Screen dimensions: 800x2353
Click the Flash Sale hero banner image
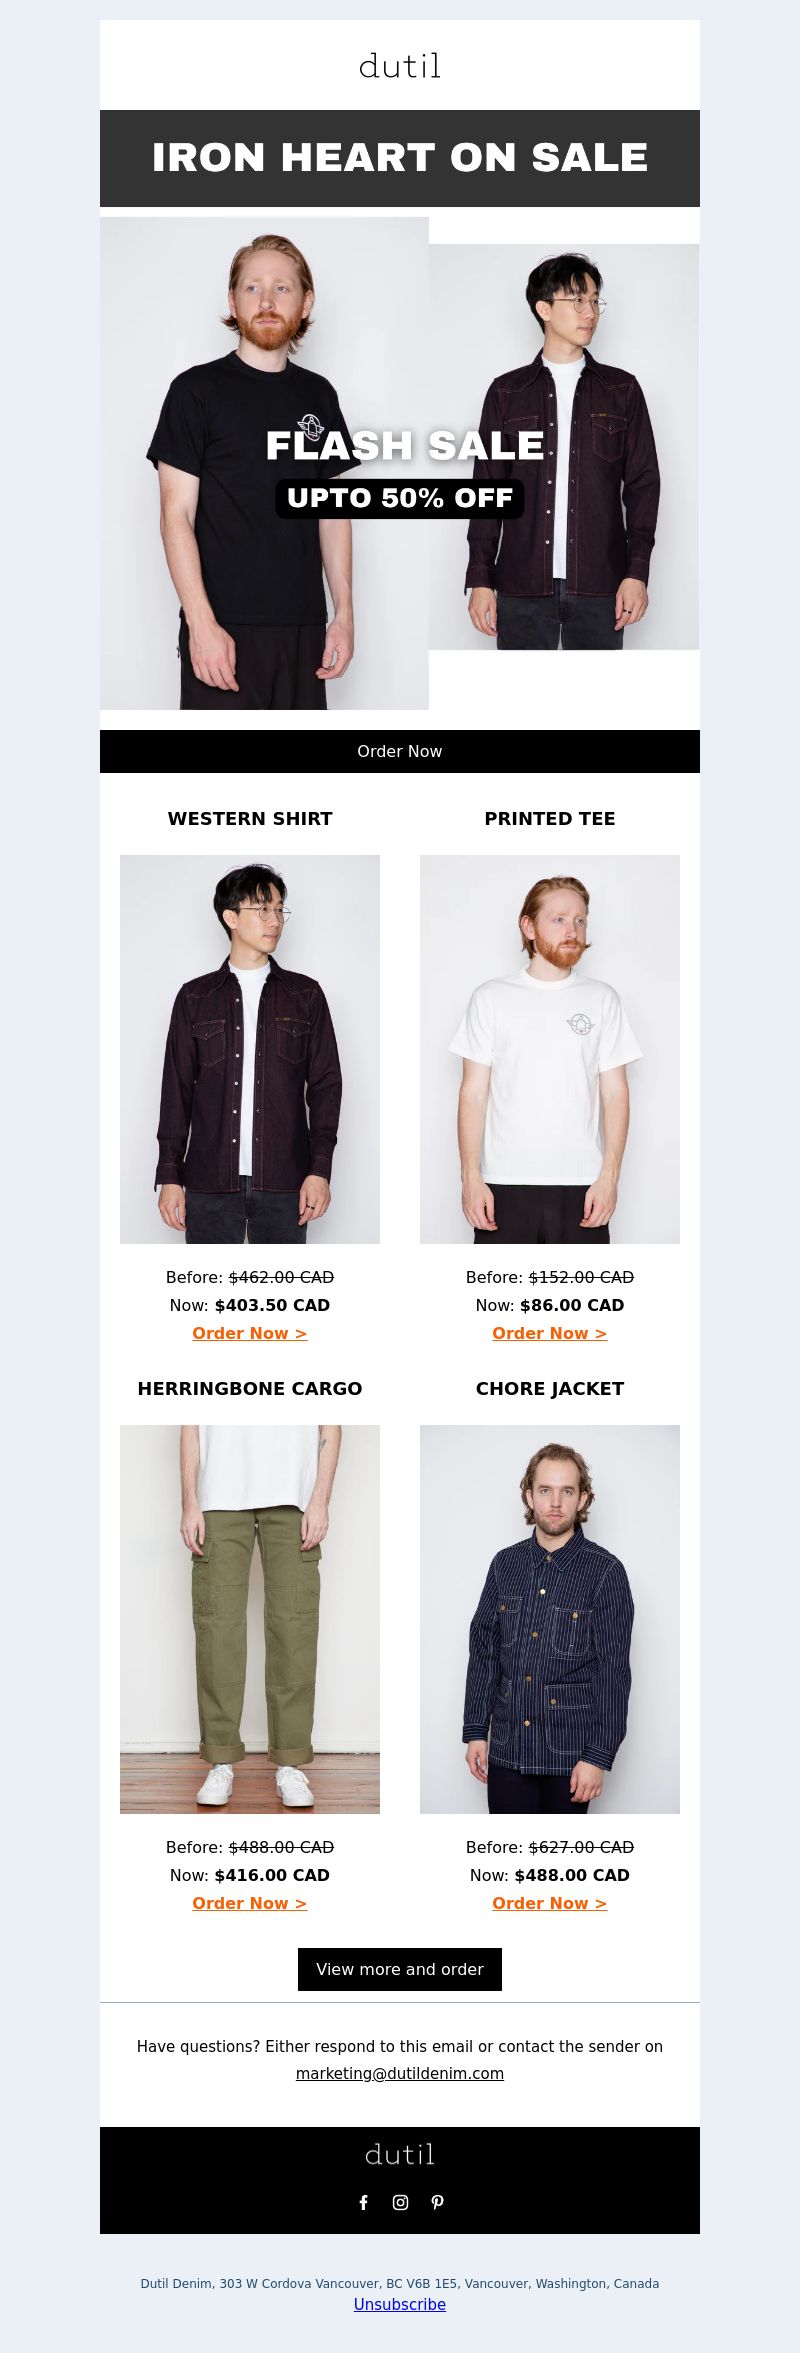[400, 463]
